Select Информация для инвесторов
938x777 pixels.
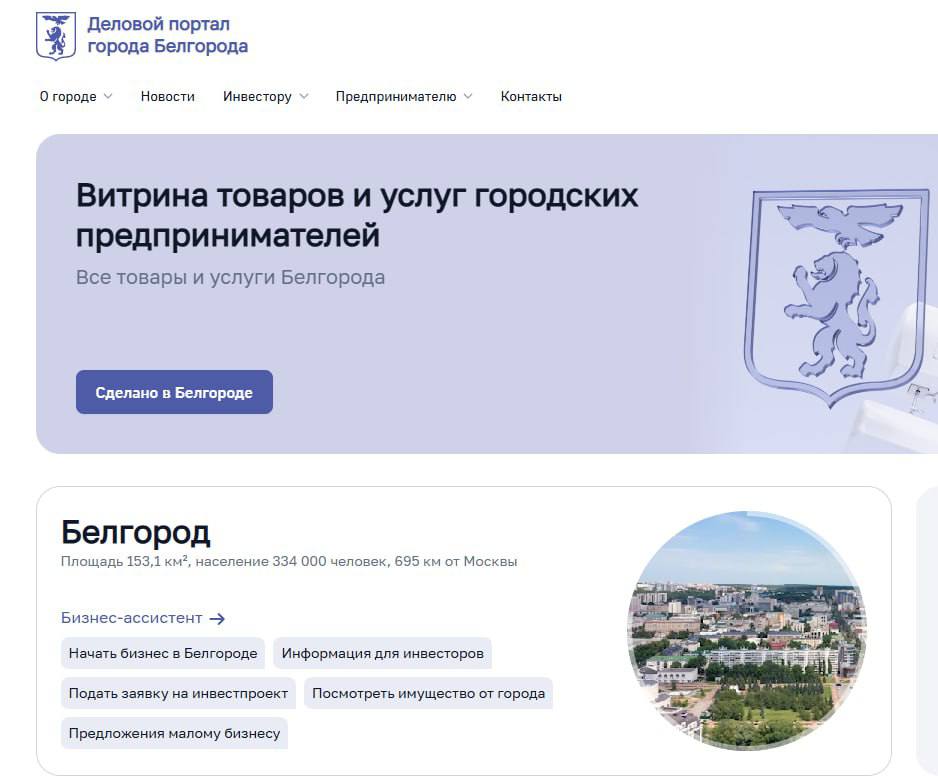(385, 653)
